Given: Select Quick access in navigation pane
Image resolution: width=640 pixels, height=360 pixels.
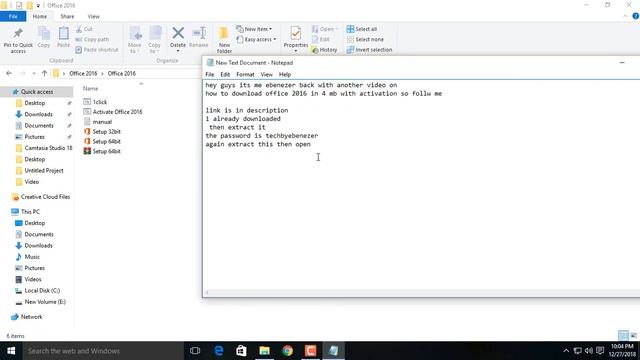Looking at the screenshot, I should pyautogui.click(x=37, y=92).
